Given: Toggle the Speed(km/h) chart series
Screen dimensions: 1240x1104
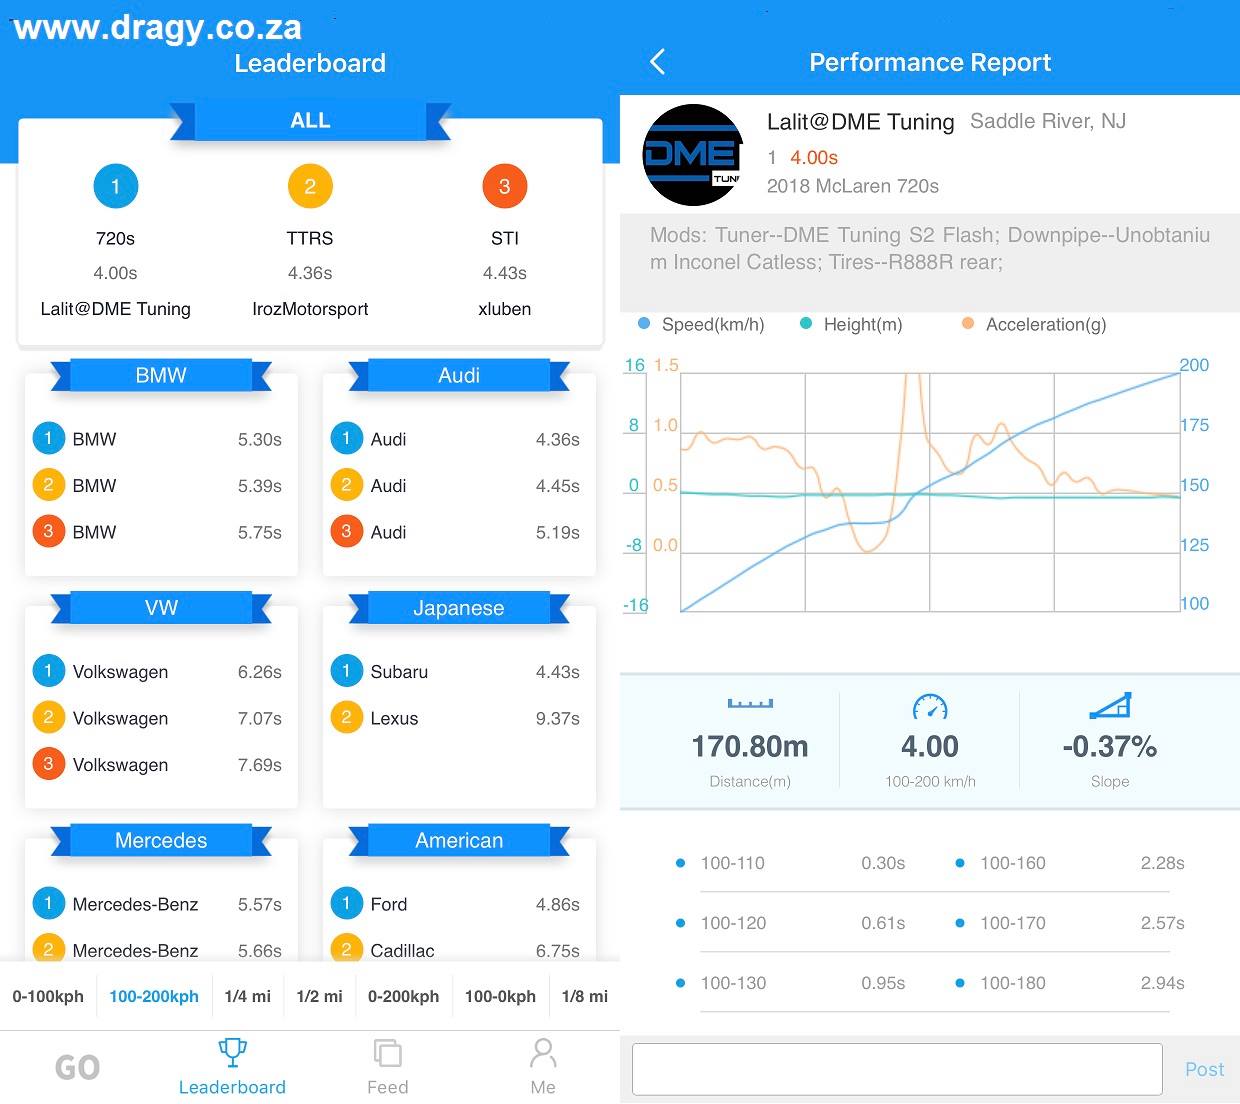Looking at the screenshot, I should (701, 324).
